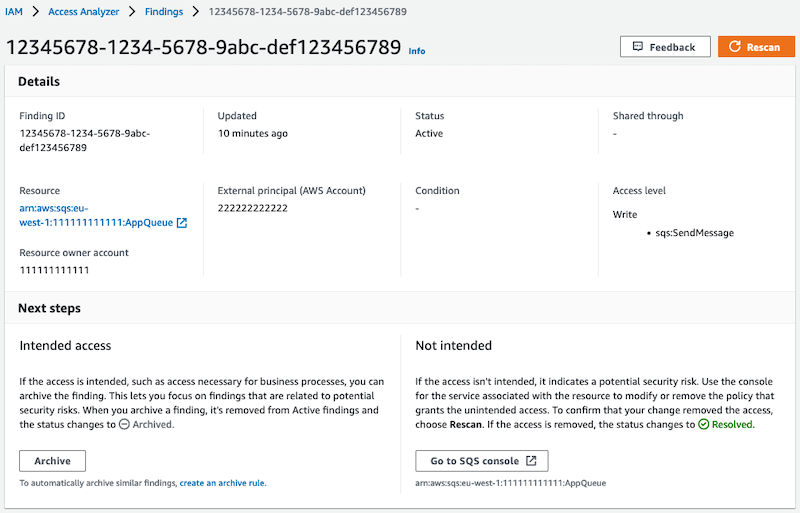
Task: Go to SQS console
Action: click(482, 461)
